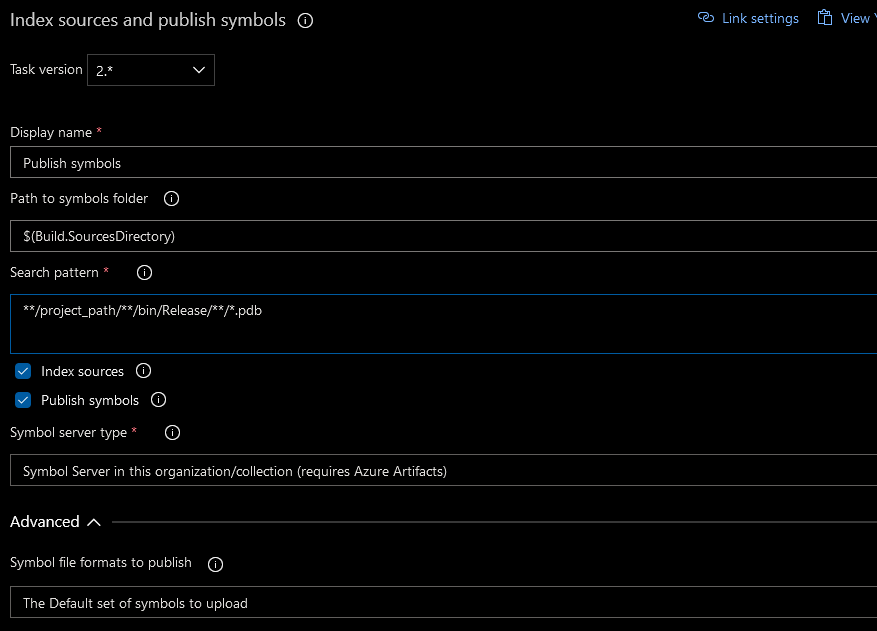Screen dimensions: 877x631
Task: Show info for Index sources option
Action: pos(143,371)
